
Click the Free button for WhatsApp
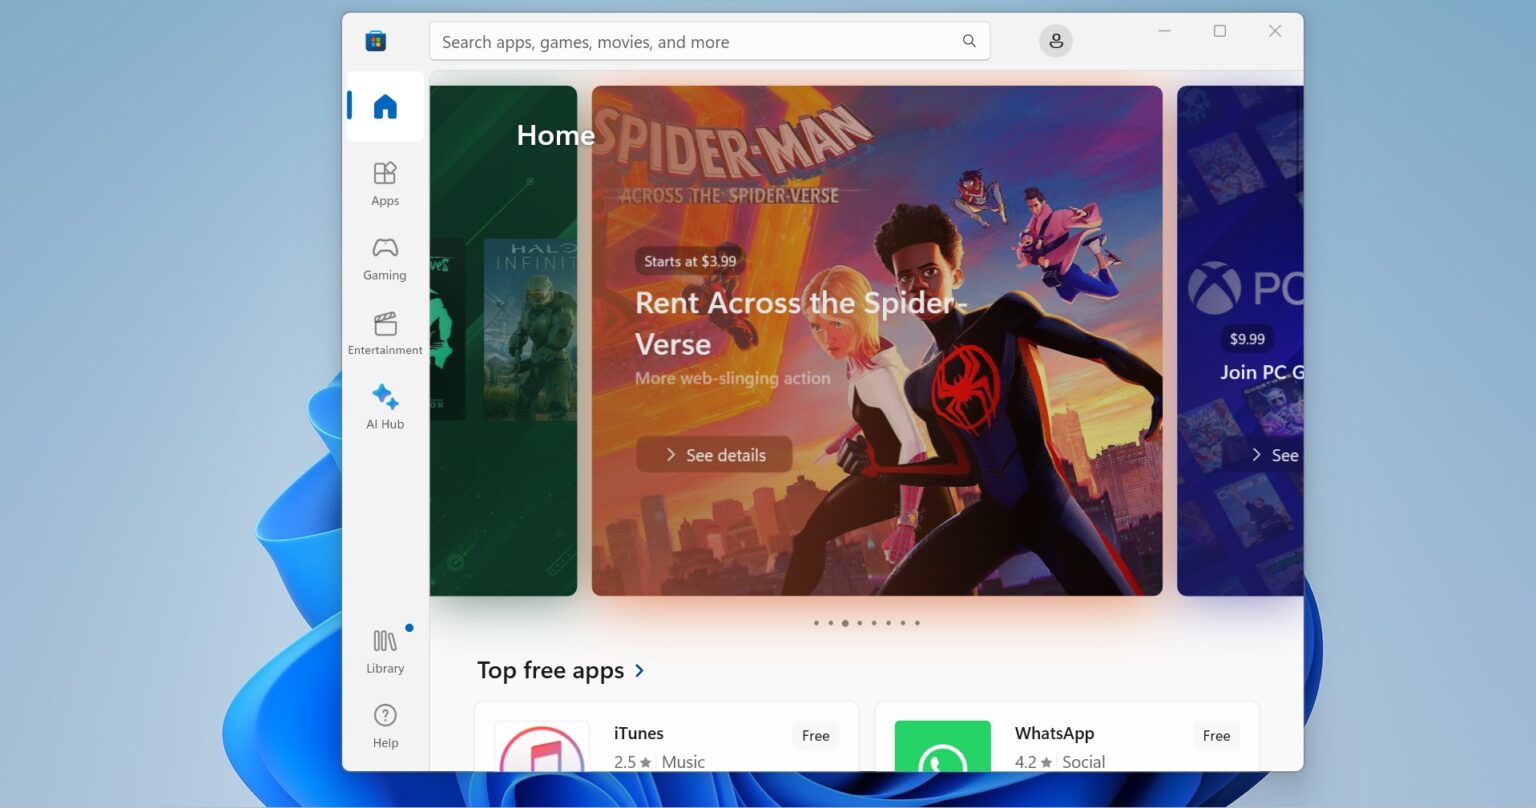pos(1216,736)
